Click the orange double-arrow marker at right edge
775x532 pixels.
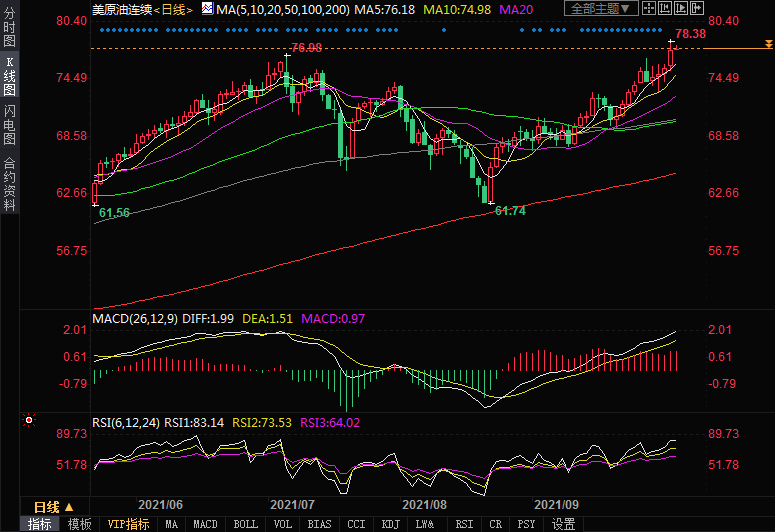tap(767, 45)
